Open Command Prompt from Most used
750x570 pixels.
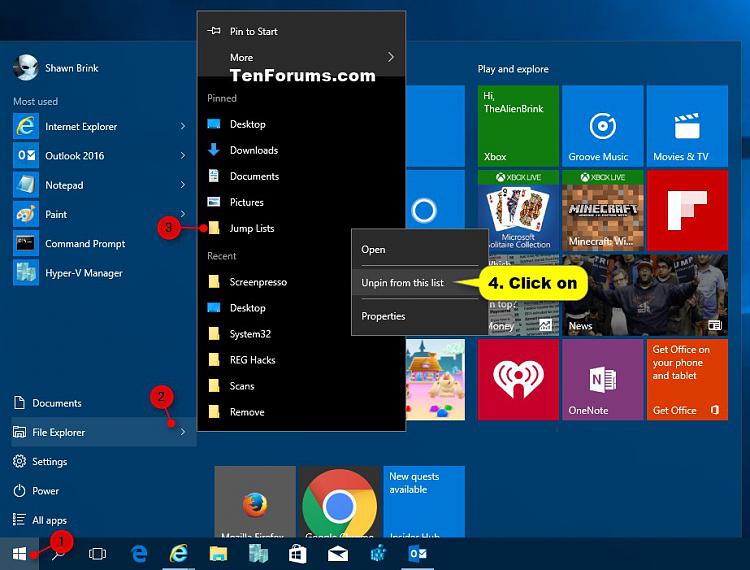[x=100, y=244]
